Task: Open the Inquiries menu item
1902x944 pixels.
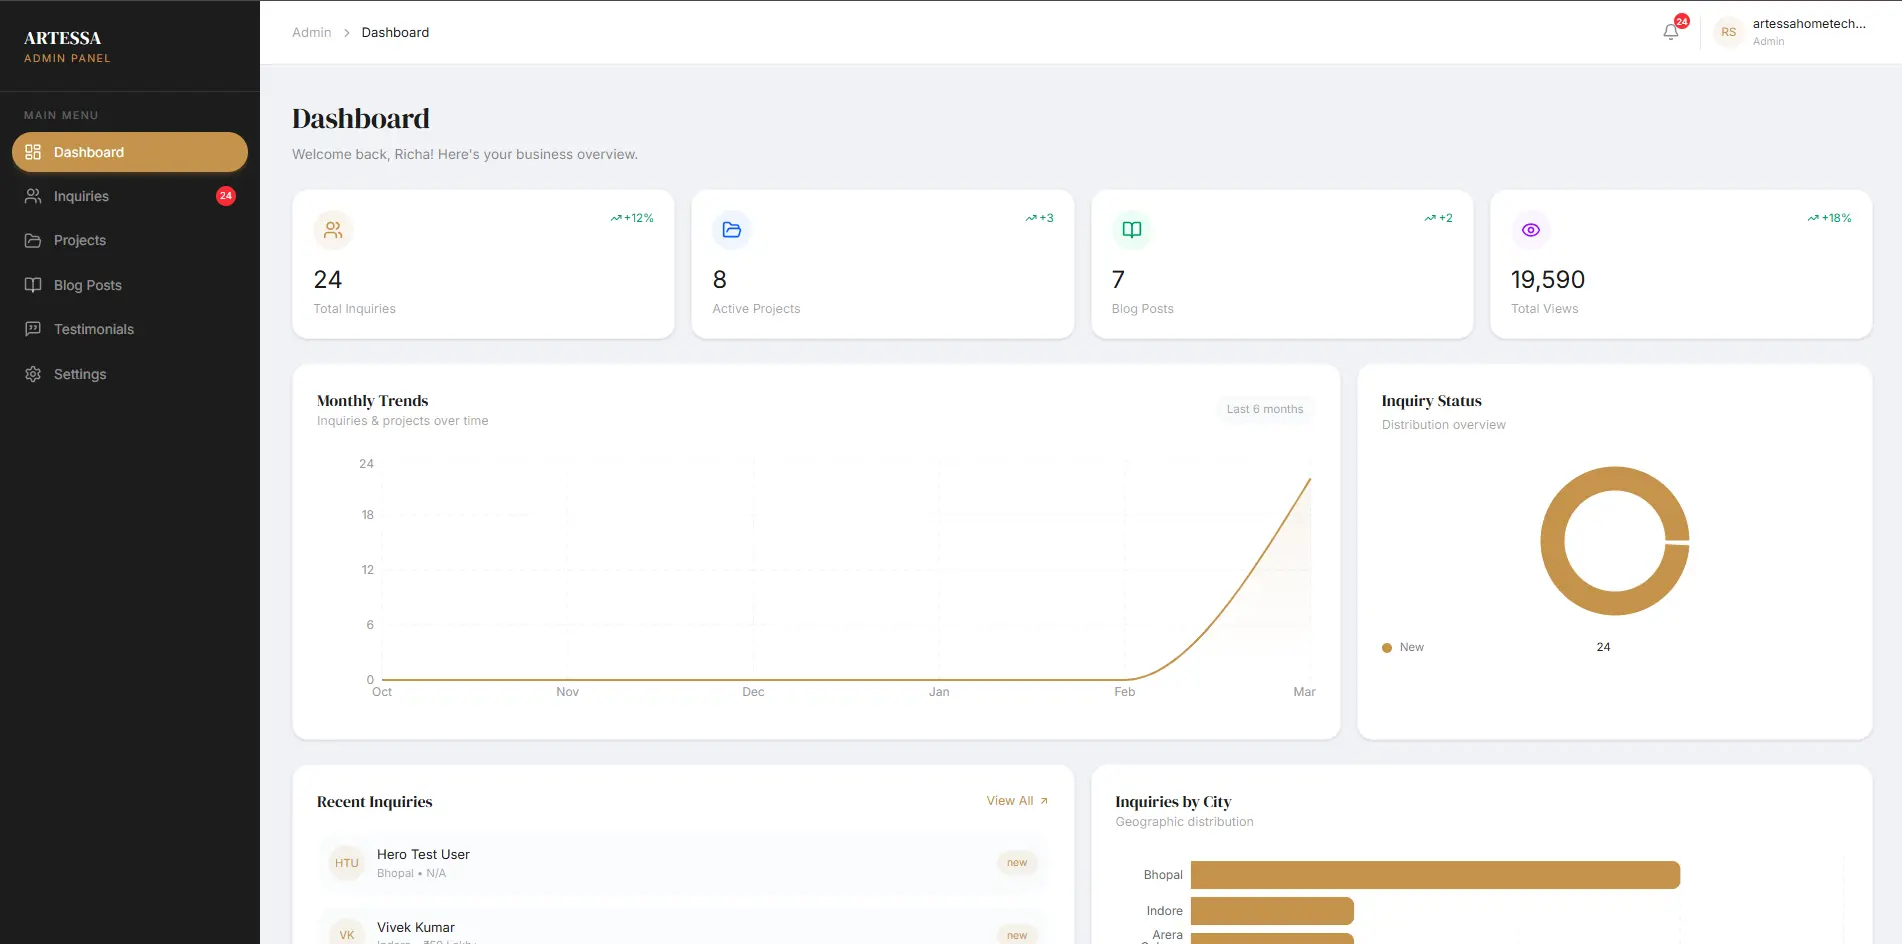Action: point(81,196)
